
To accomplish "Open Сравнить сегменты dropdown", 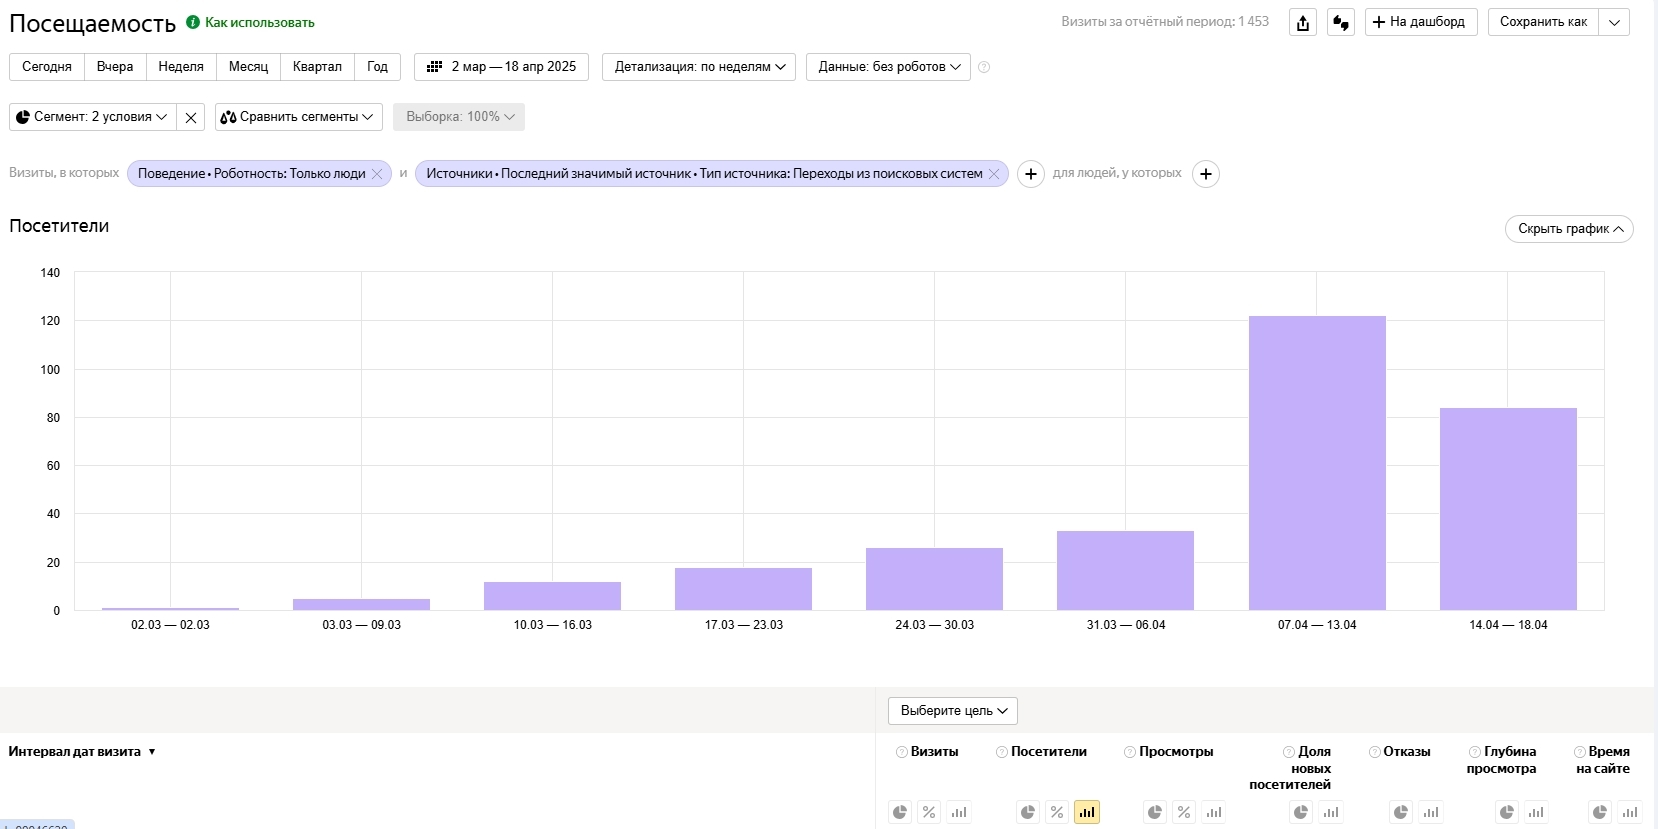I will coord(299,117).
